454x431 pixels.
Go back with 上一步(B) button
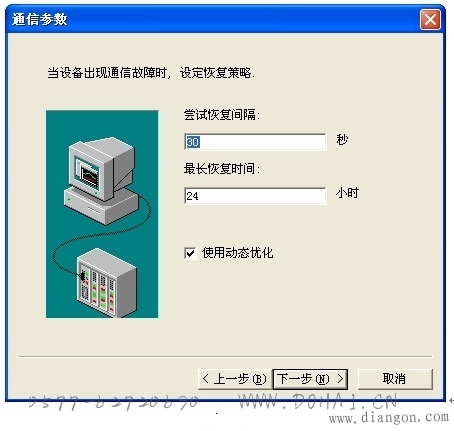(x=235, y=379)
